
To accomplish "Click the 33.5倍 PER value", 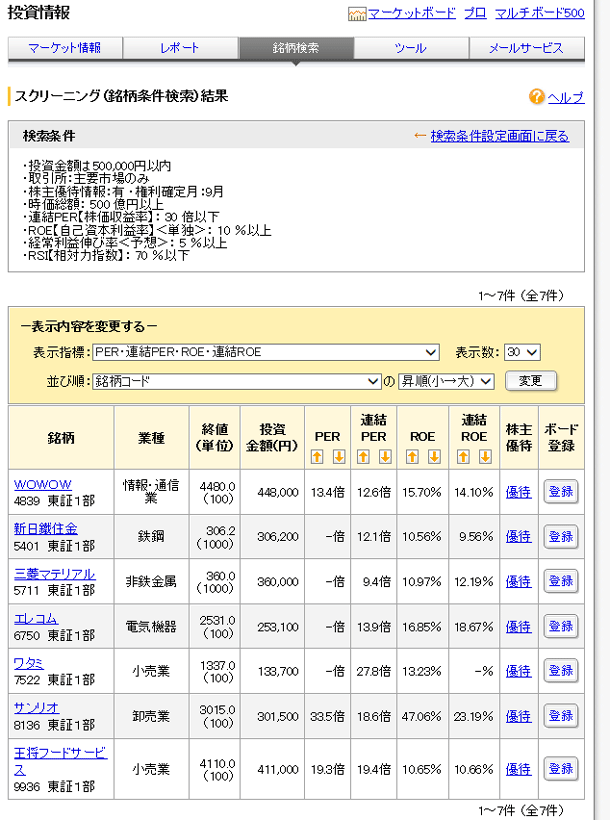I will click(x=327, y=716).
